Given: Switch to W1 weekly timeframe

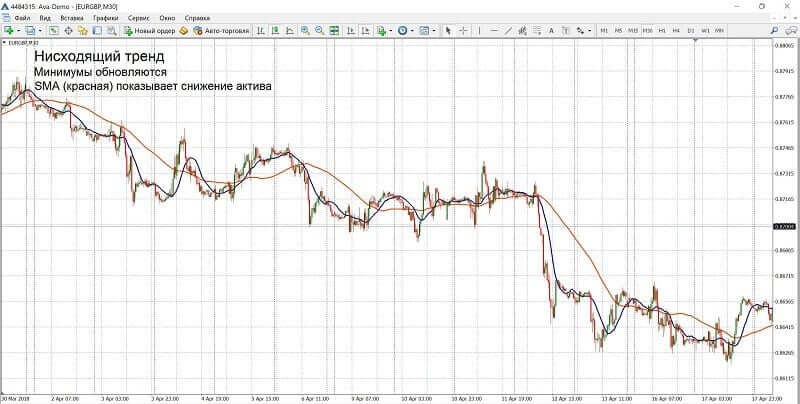Looking at the screenshot, I should (x=705, y=31).
